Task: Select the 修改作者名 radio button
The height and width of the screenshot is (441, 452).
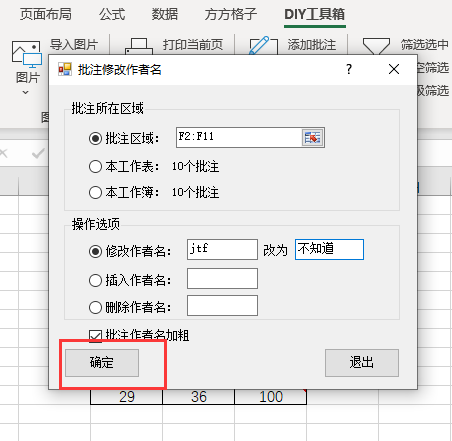Action: pos(95,251)
